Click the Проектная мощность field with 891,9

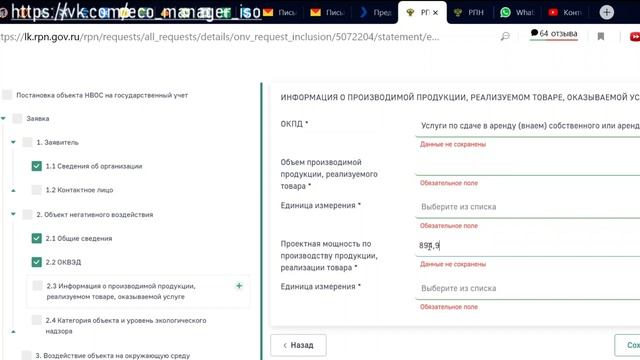(x=528, y=246)
